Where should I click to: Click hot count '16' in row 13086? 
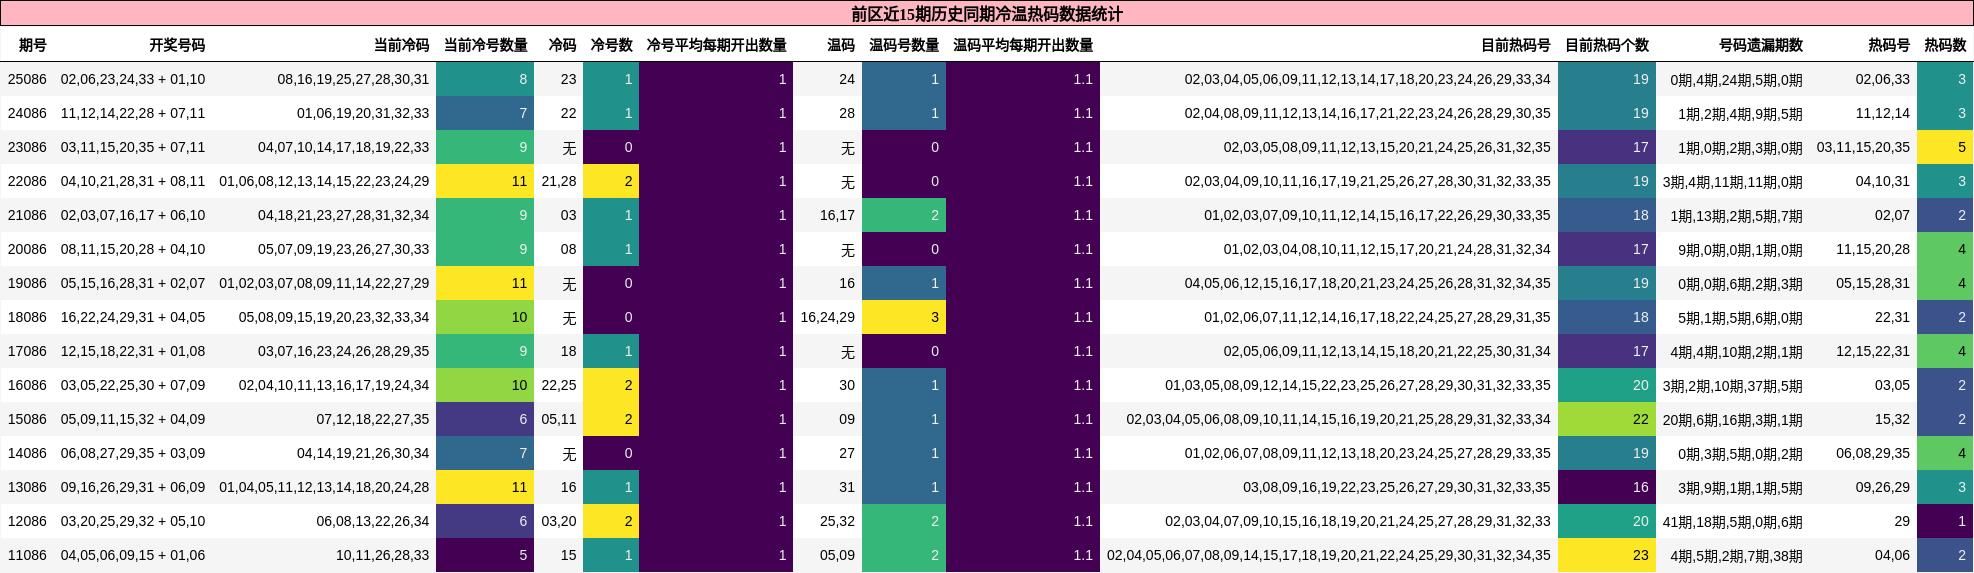[1607, 487]
